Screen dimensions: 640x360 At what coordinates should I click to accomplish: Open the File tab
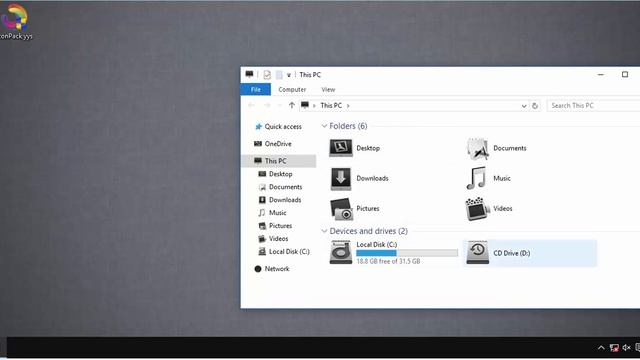(256, 89)
